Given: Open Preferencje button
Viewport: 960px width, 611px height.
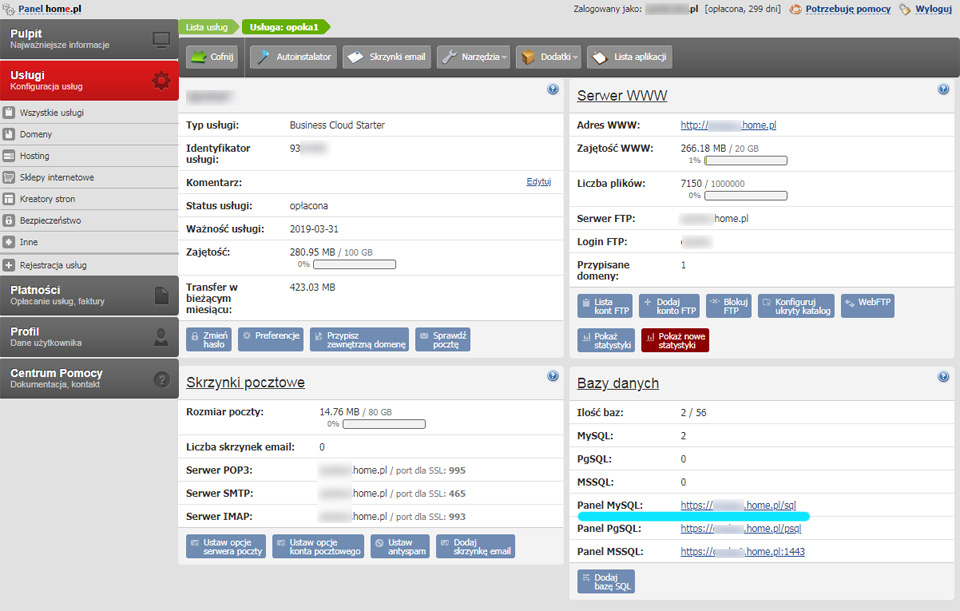Looking at the screenshot, I should coord(271,340).
